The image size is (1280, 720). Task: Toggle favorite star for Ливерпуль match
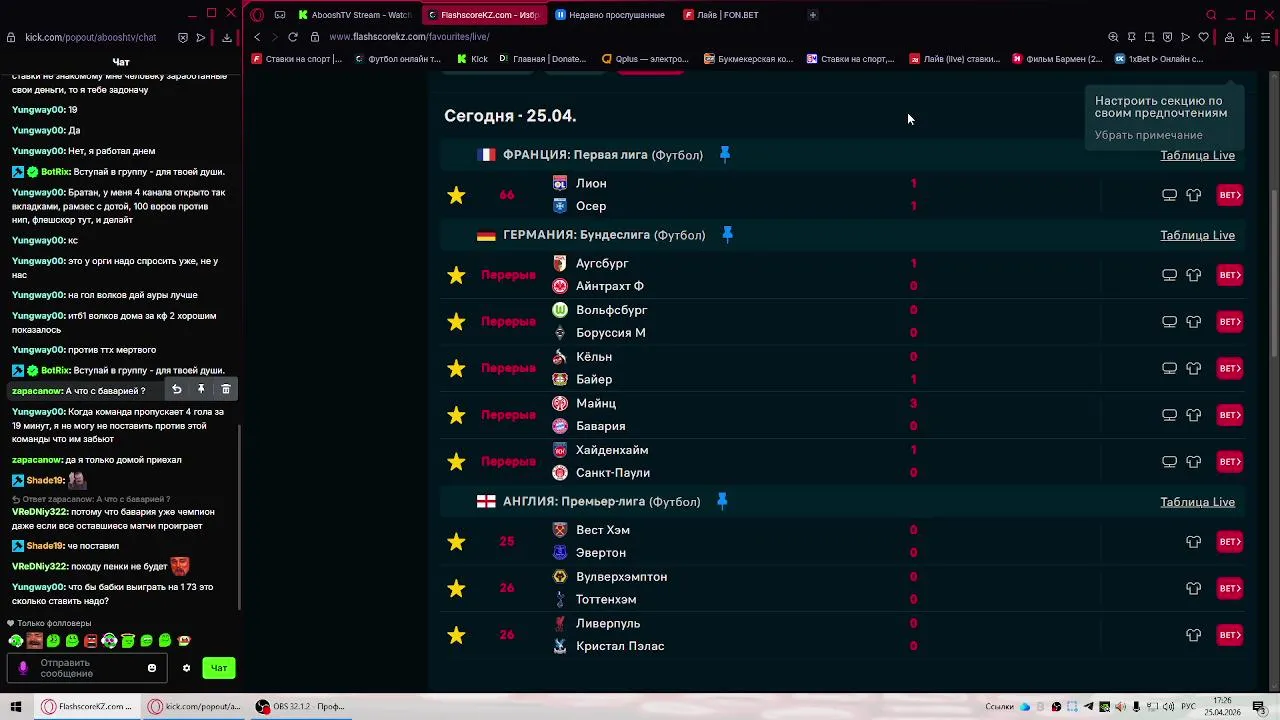click(456, 635)
